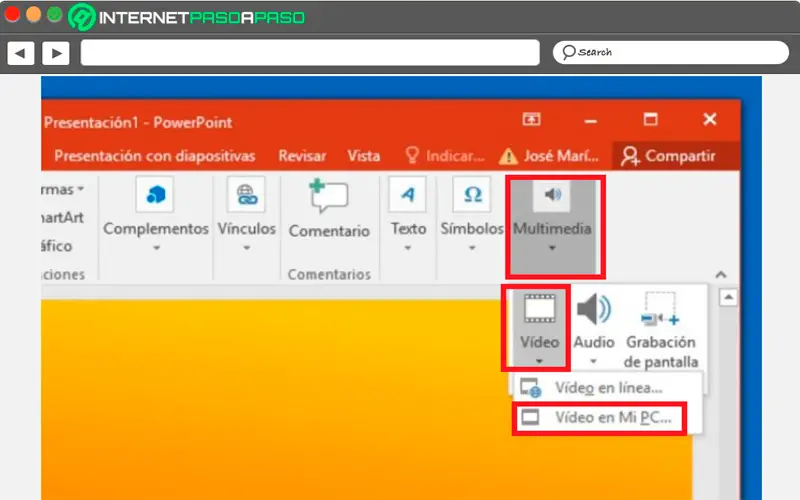Viewport: 800px width, 500px height.
Task: Expand the Audio dropdown arrow
Action: (x=593, y=361)
